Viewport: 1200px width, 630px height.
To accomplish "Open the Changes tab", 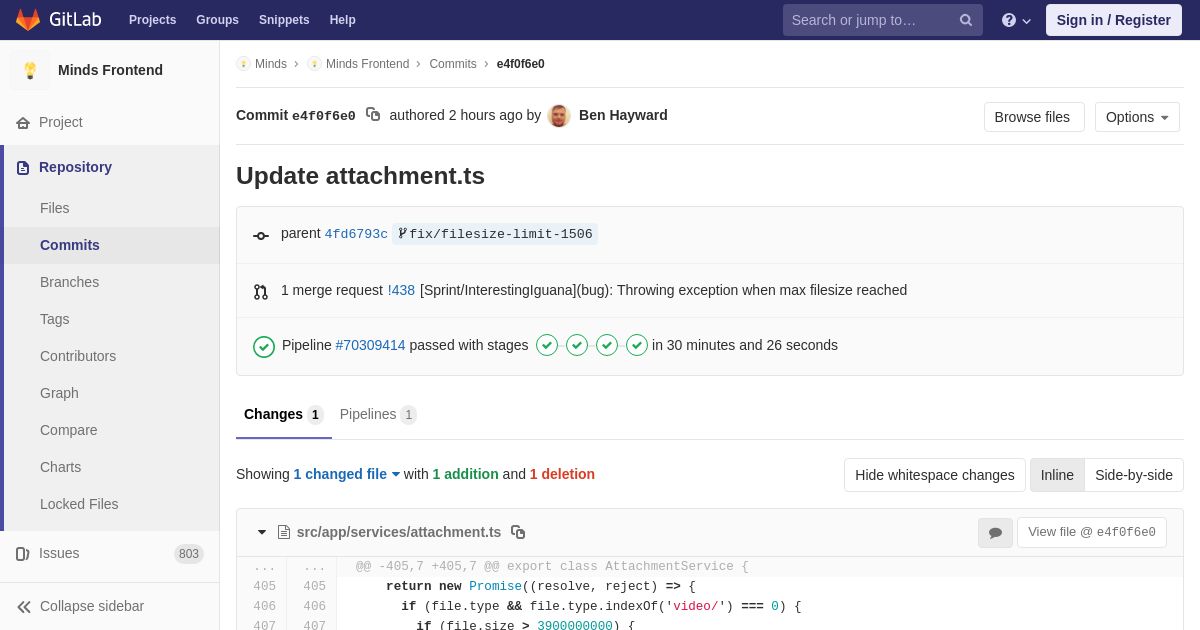I will click(284, 414).
